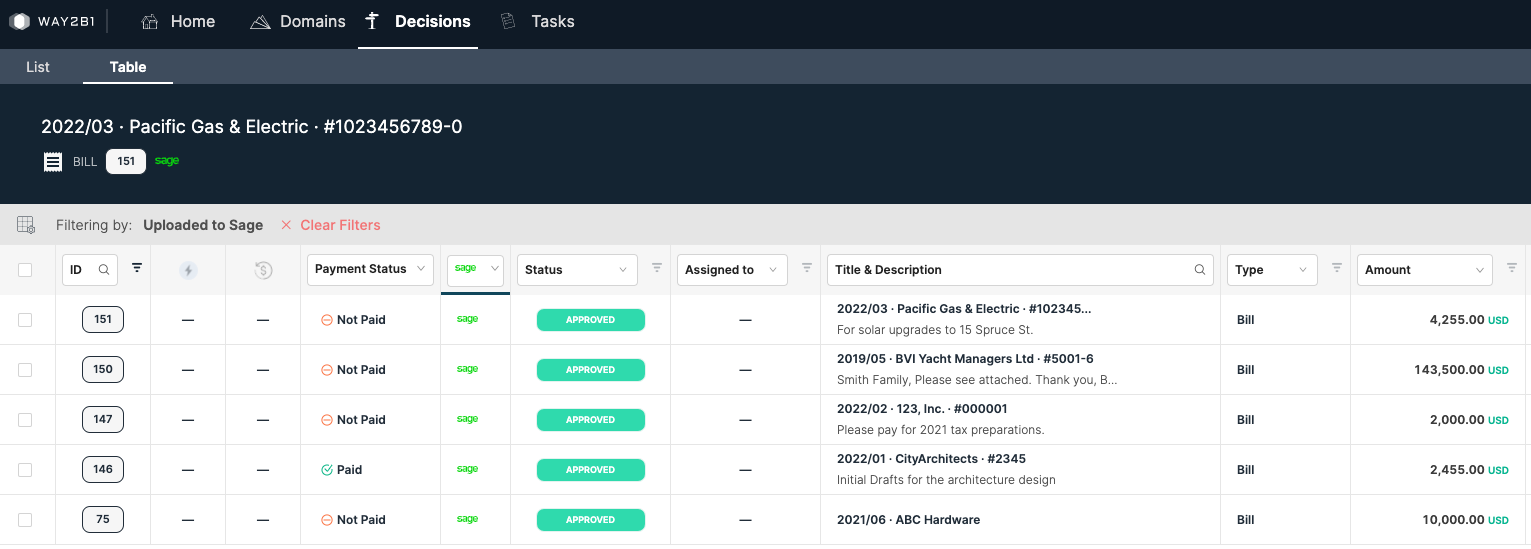
Task: Click the filter icon beside Amount column
Action: pyautogui.click(x=1512, y=268)
